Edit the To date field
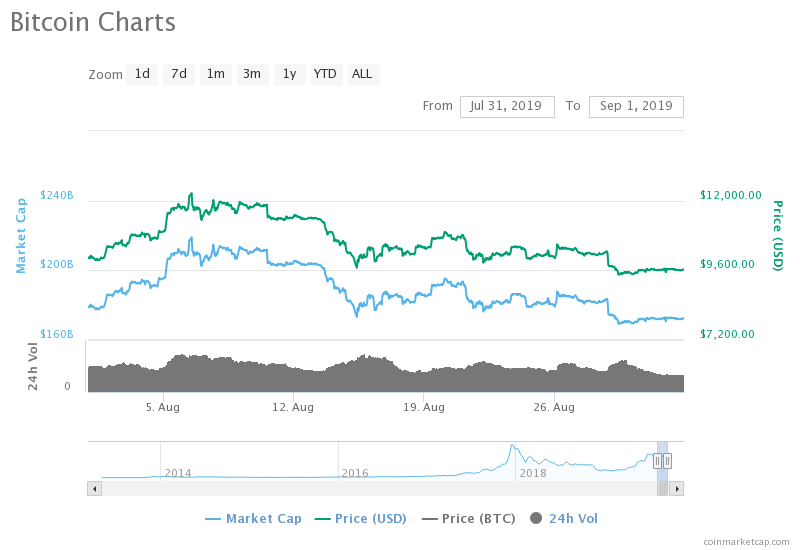Viewport: 800px width, 550px height. click(x=636, y=106)
